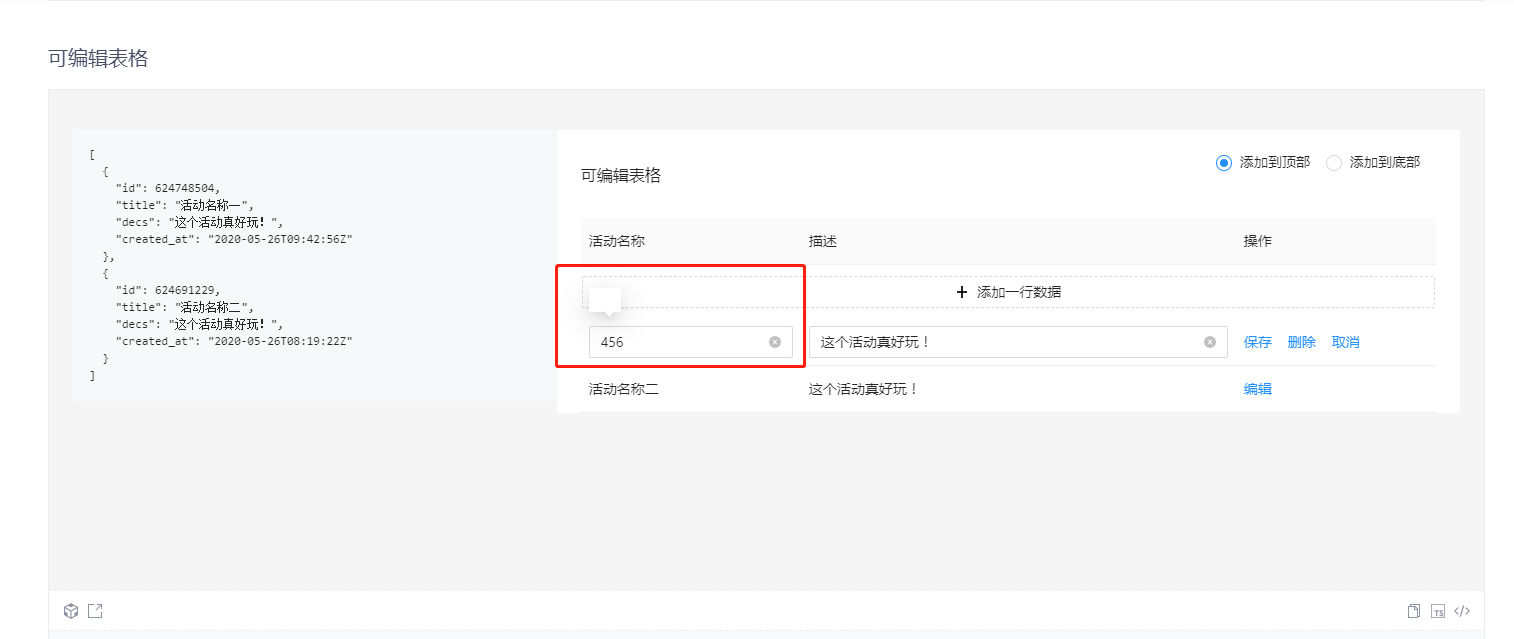Click the 可编辑表格 page section heading
Viewport: 1514px width, 639px height.
click(x=98, y=58)
